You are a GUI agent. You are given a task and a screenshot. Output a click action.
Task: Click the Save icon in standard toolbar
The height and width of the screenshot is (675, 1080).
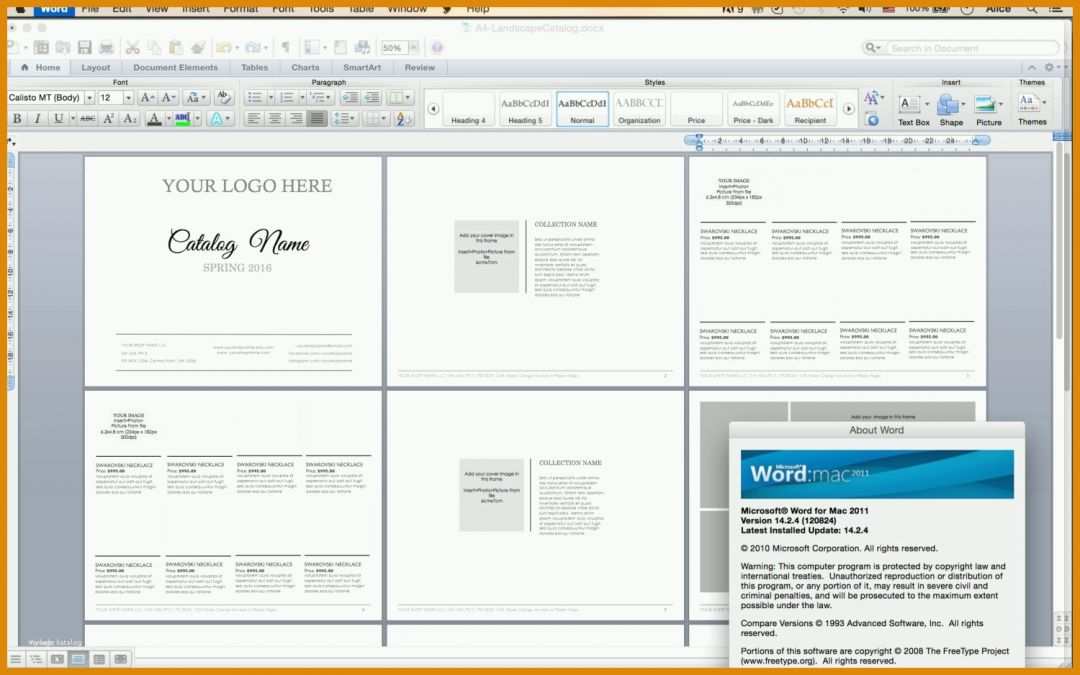point(85,48)
